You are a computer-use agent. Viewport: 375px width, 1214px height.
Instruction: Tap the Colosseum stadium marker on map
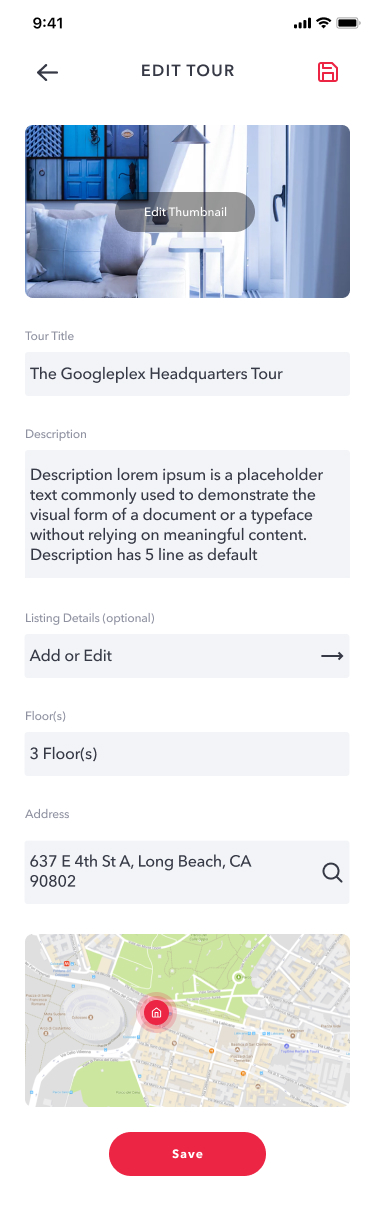tap(89, 1015)
